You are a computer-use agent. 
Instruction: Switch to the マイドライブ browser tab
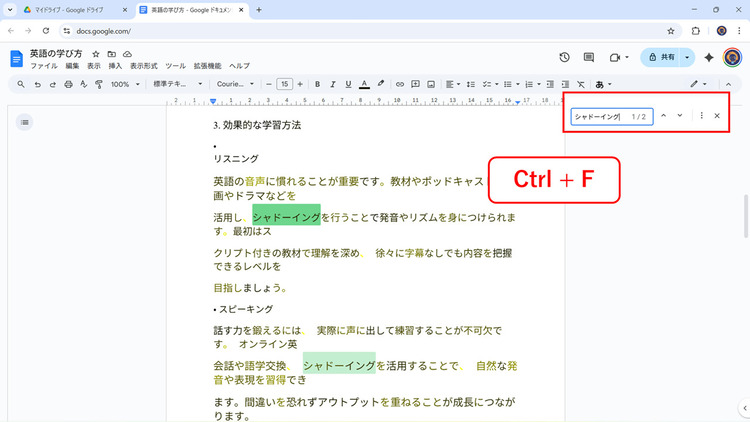point(68,10)
